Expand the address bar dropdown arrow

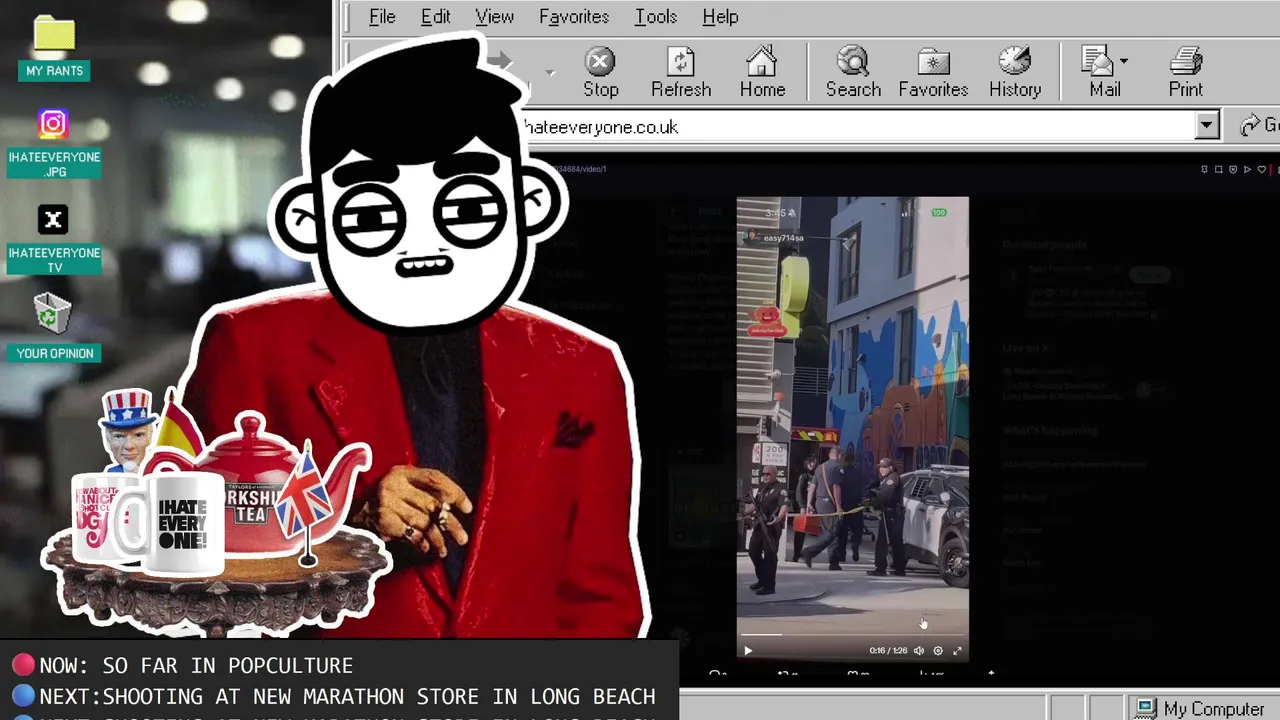[1207, 126]
